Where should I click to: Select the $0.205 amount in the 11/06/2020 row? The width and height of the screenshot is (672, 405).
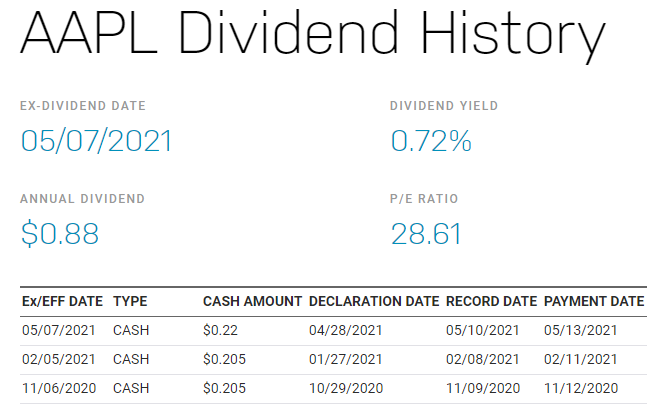[x=225, y=388]
